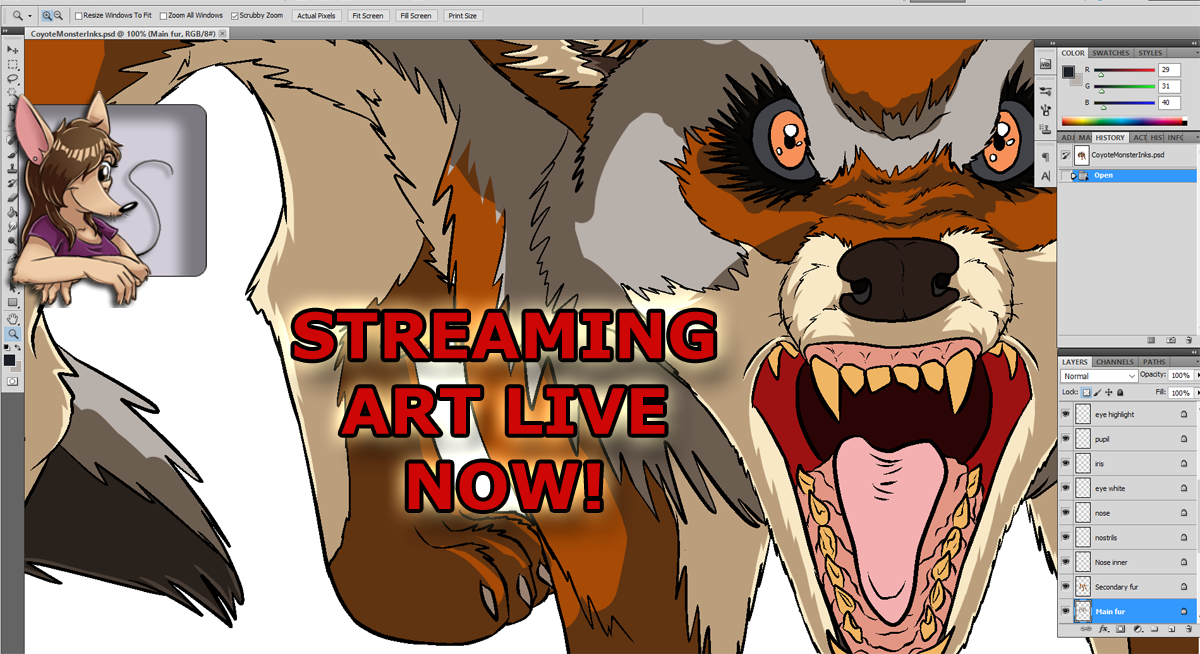
Task: Expand the toolbox to two columns
Action: click(5, 31)
